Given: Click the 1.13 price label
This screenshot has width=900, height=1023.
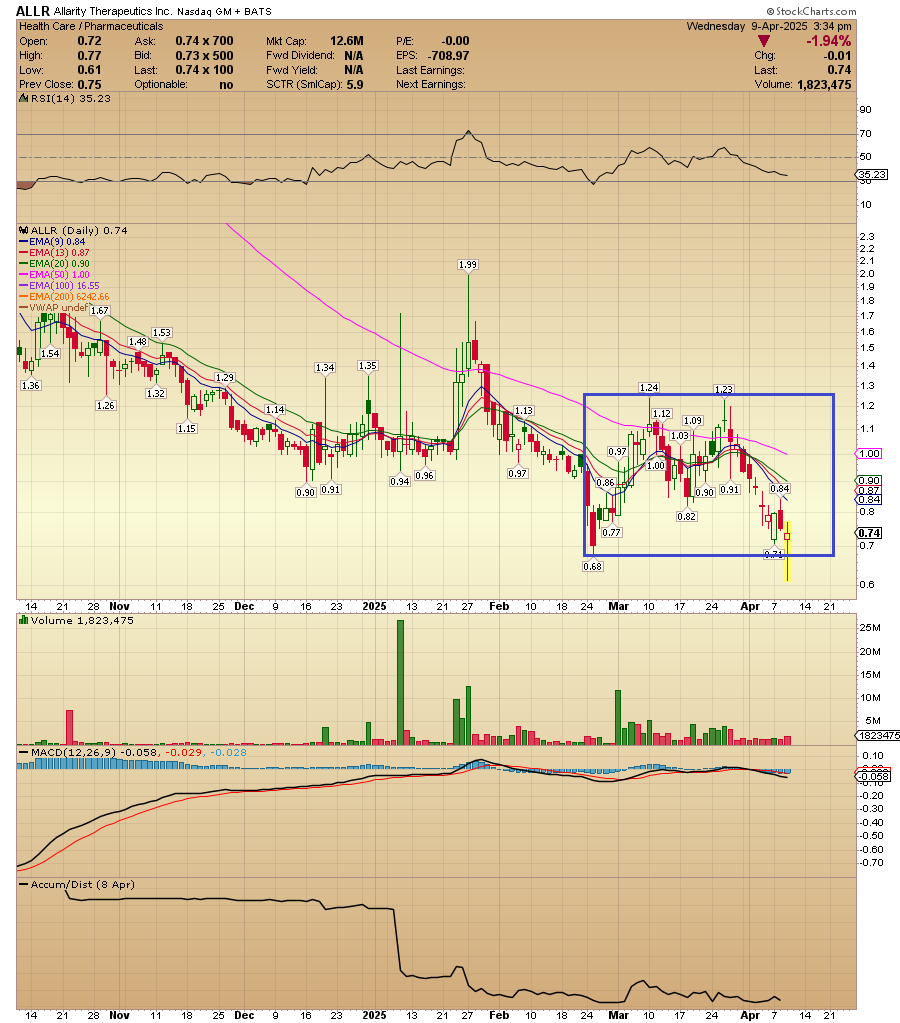Looking at the screenshot, I should click(x=523, y=411).
